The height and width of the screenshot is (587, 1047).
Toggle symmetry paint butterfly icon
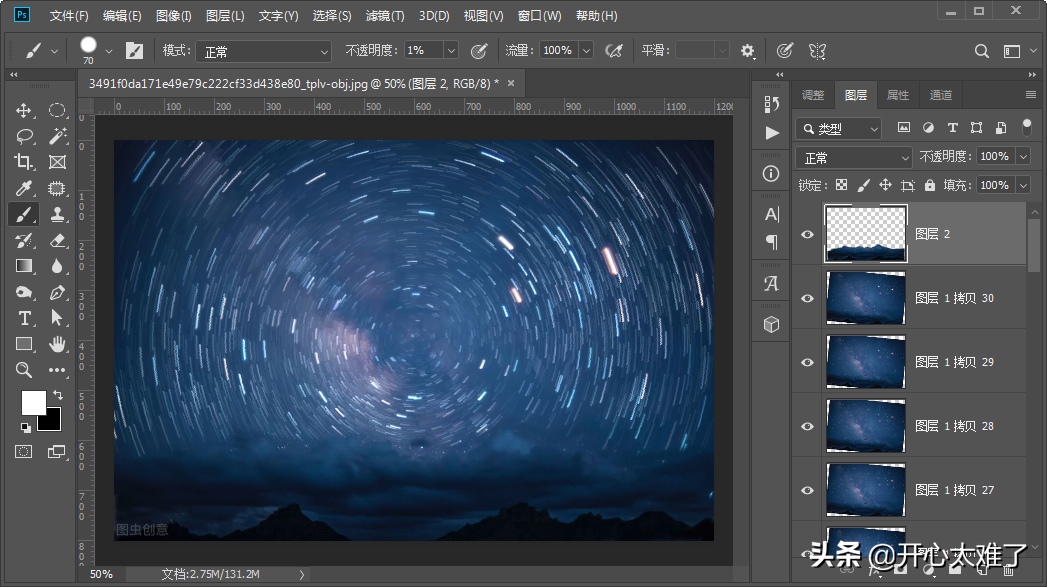pyautogui.click(x=817, y=51)
